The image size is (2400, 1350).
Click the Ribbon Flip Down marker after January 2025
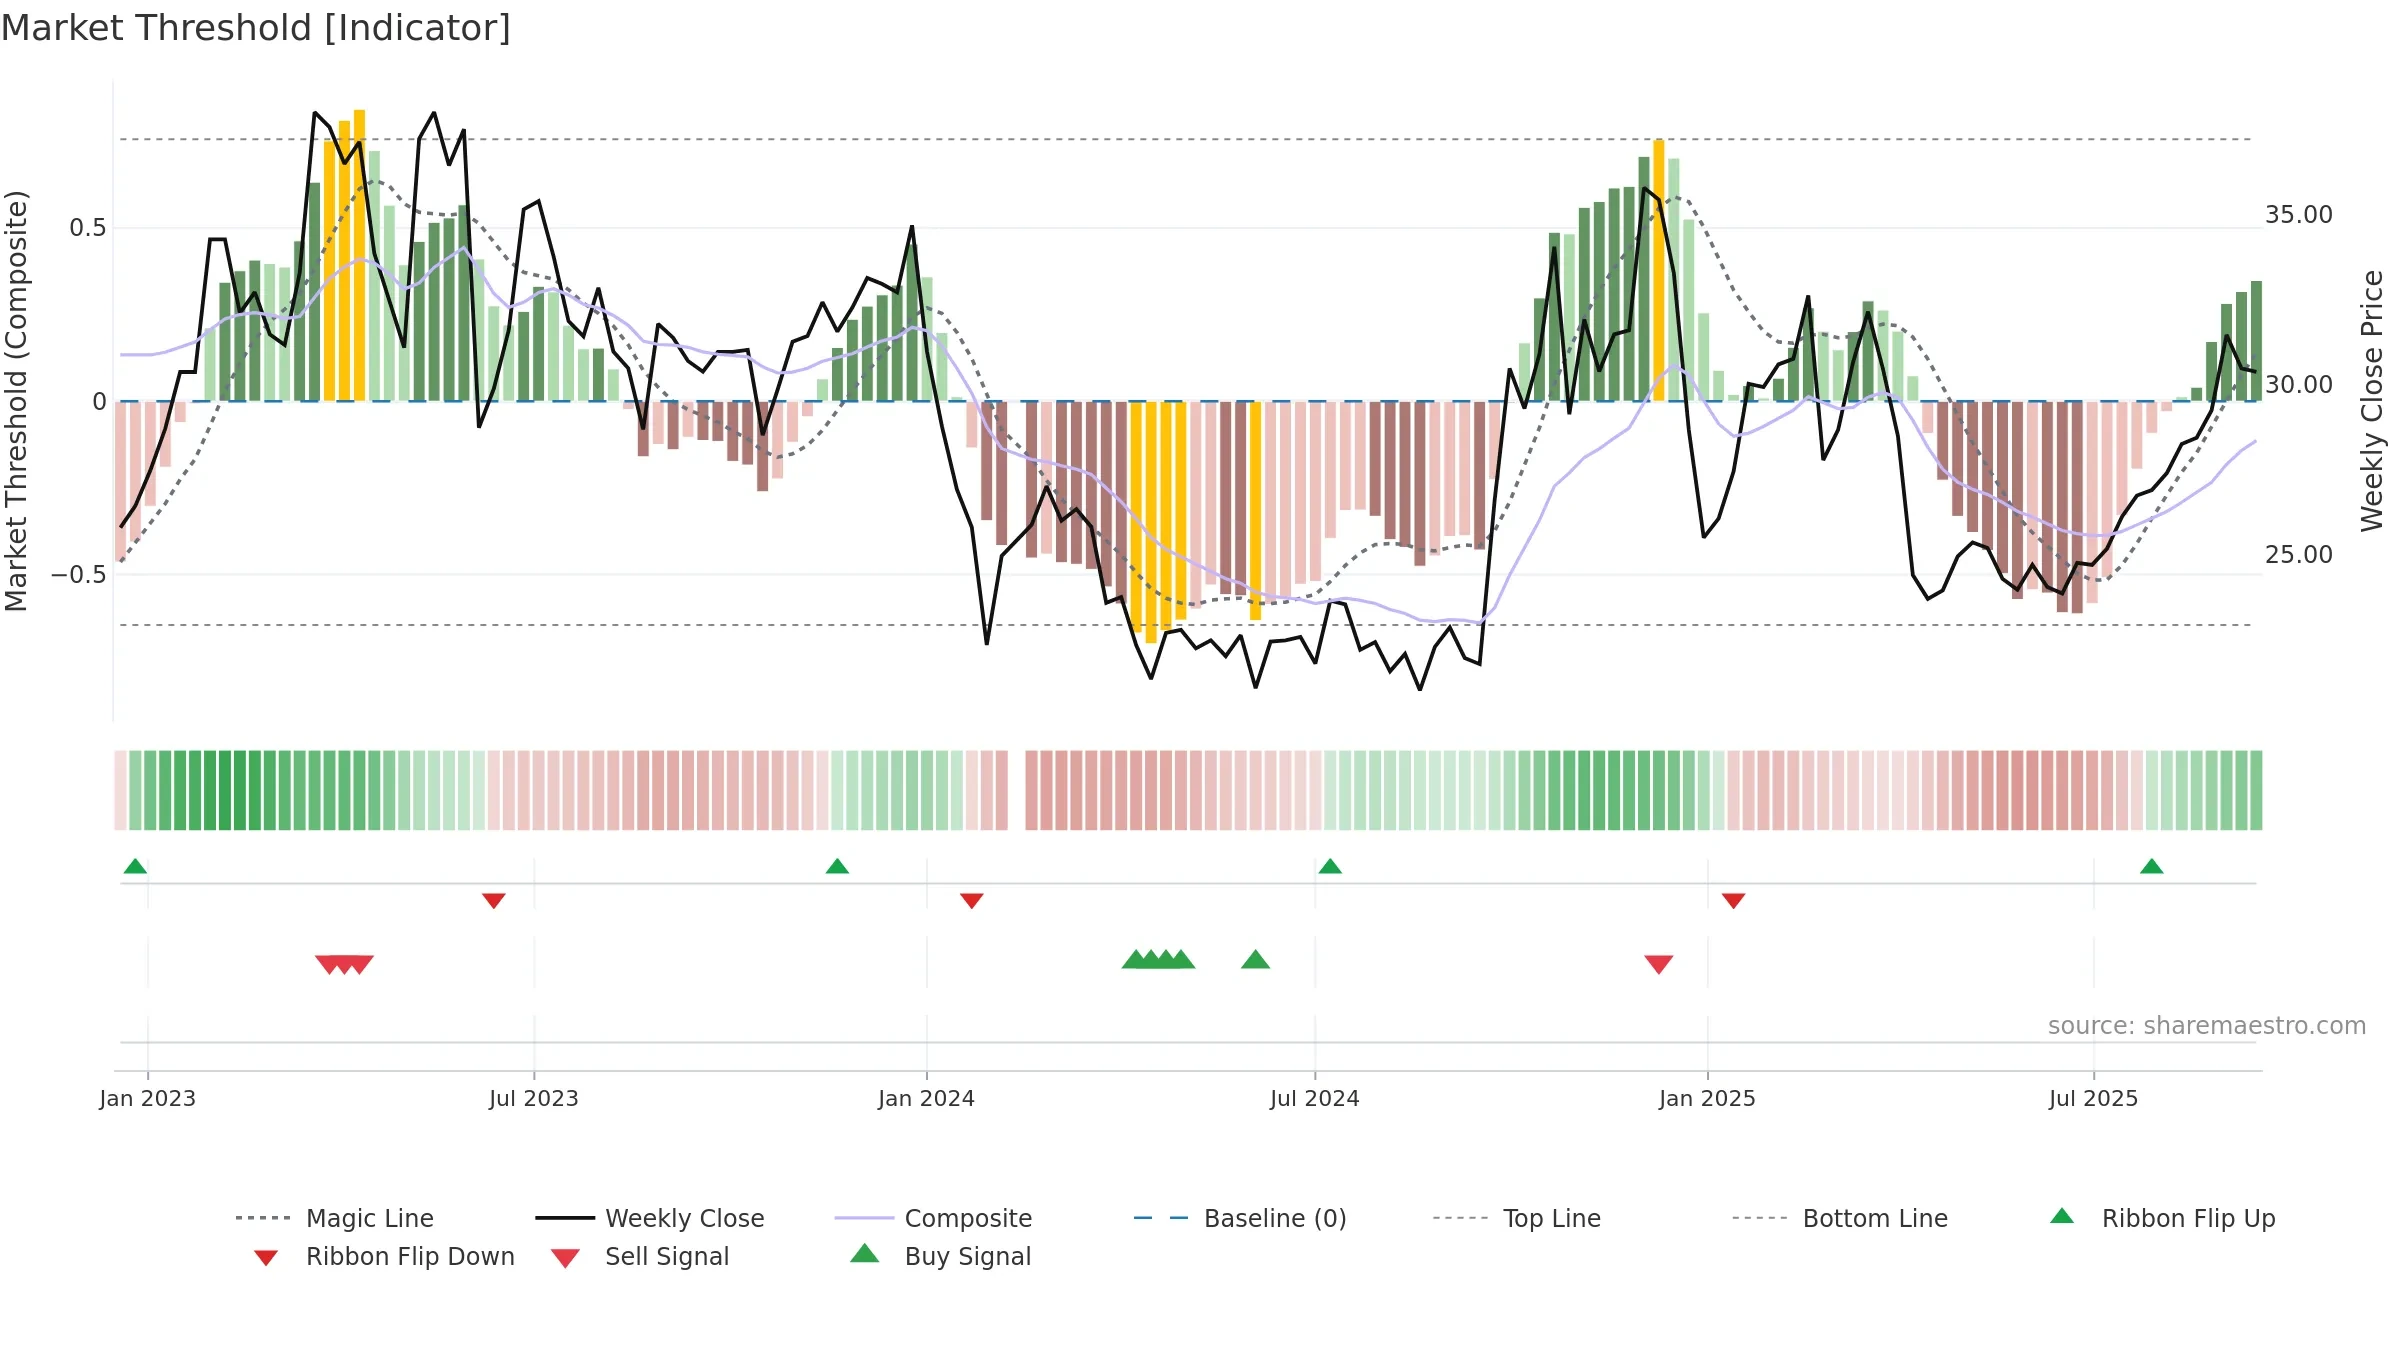tap(1734, 901)
